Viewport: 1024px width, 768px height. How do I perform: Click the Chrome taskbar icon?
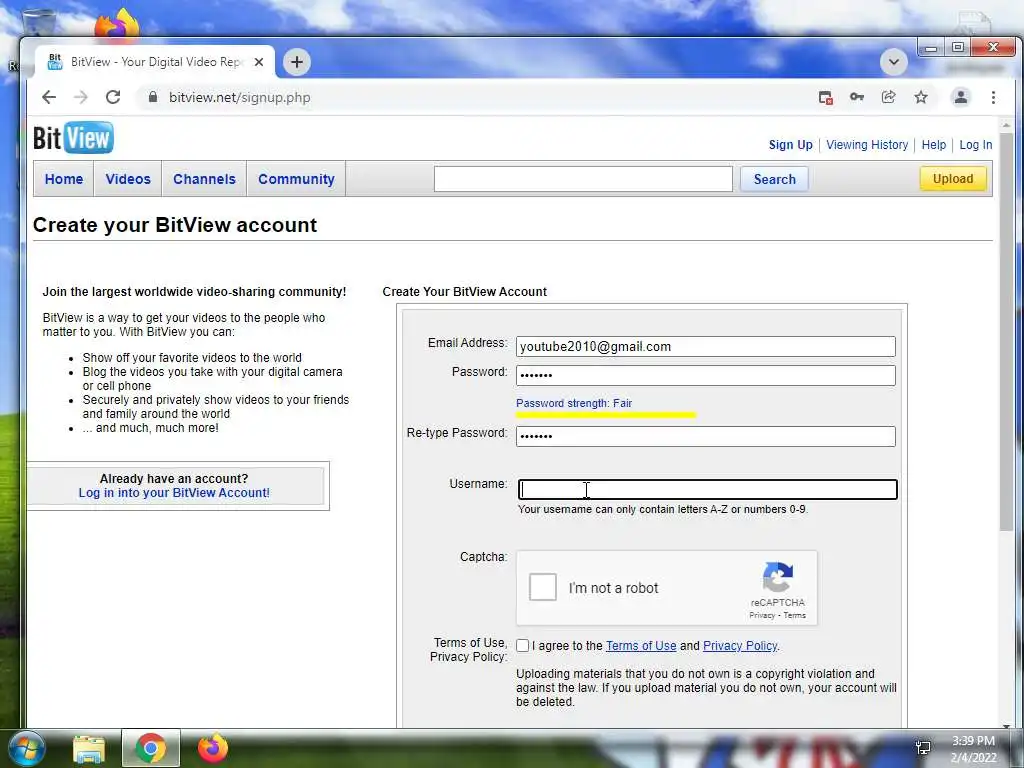pos(151,748)
